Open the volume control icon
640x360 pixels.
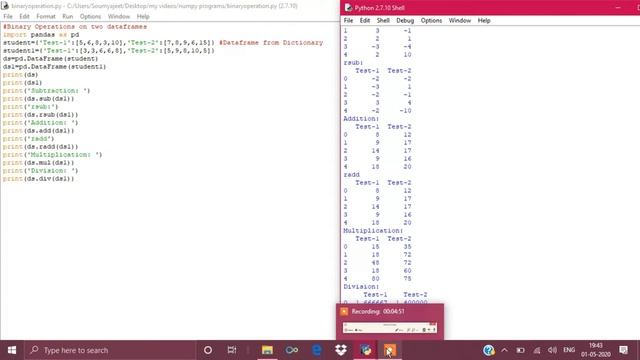pos(552,350)
